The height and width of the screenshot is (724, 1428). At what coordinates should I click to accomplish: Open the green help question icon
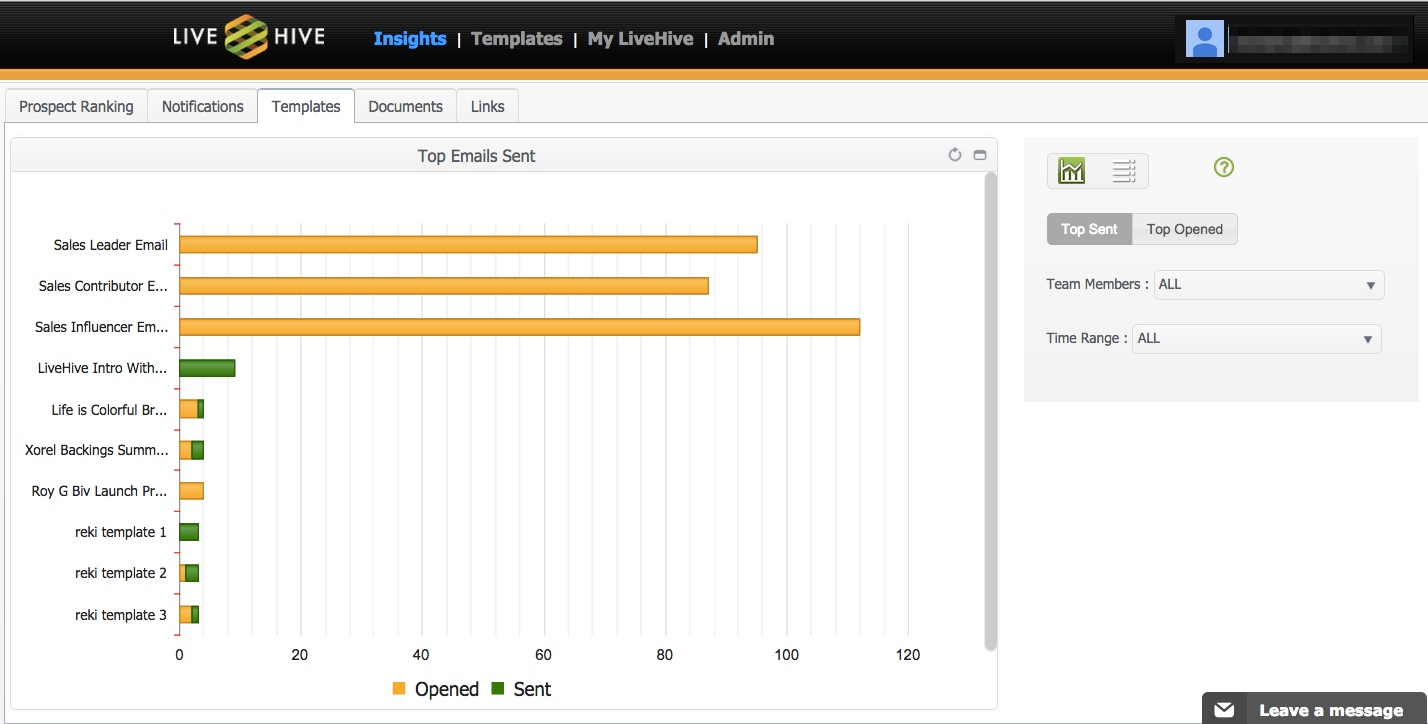1223,168
